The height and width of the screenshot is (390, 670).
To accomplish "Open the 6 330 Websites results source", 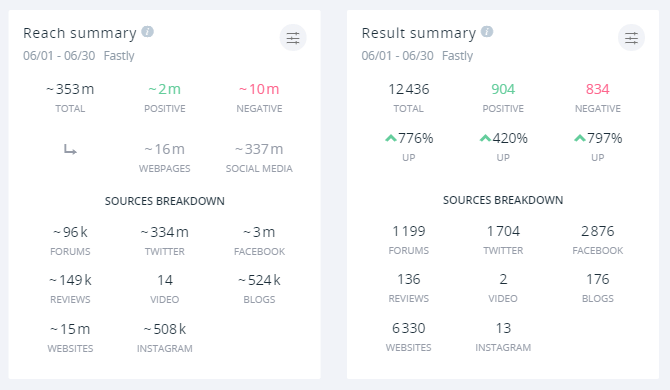I will pos(408,328).
